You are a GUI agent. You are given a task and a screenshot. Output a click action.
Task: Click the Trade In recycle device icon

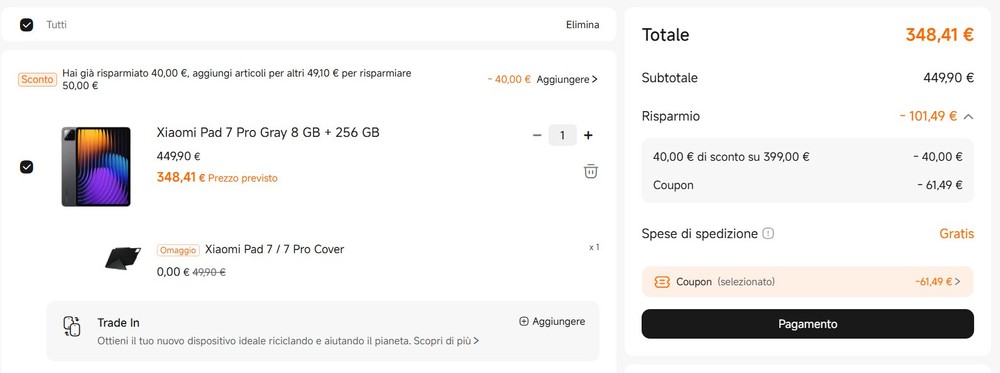tap(71, 326)
